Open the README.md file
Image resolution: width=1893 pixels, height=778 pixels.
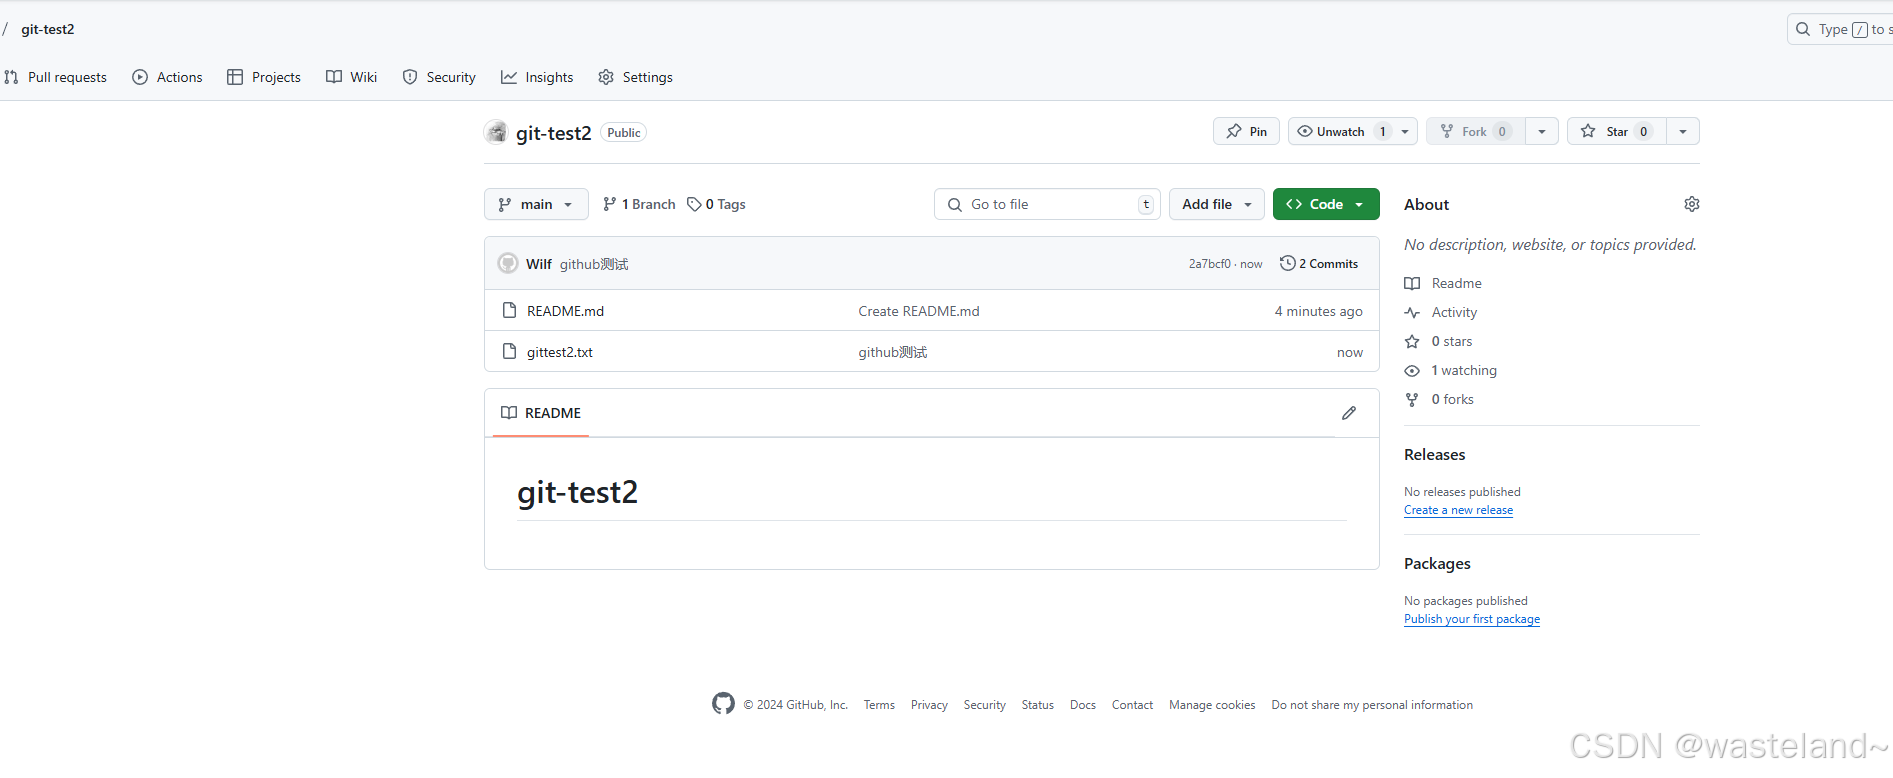tap(565, 311)
